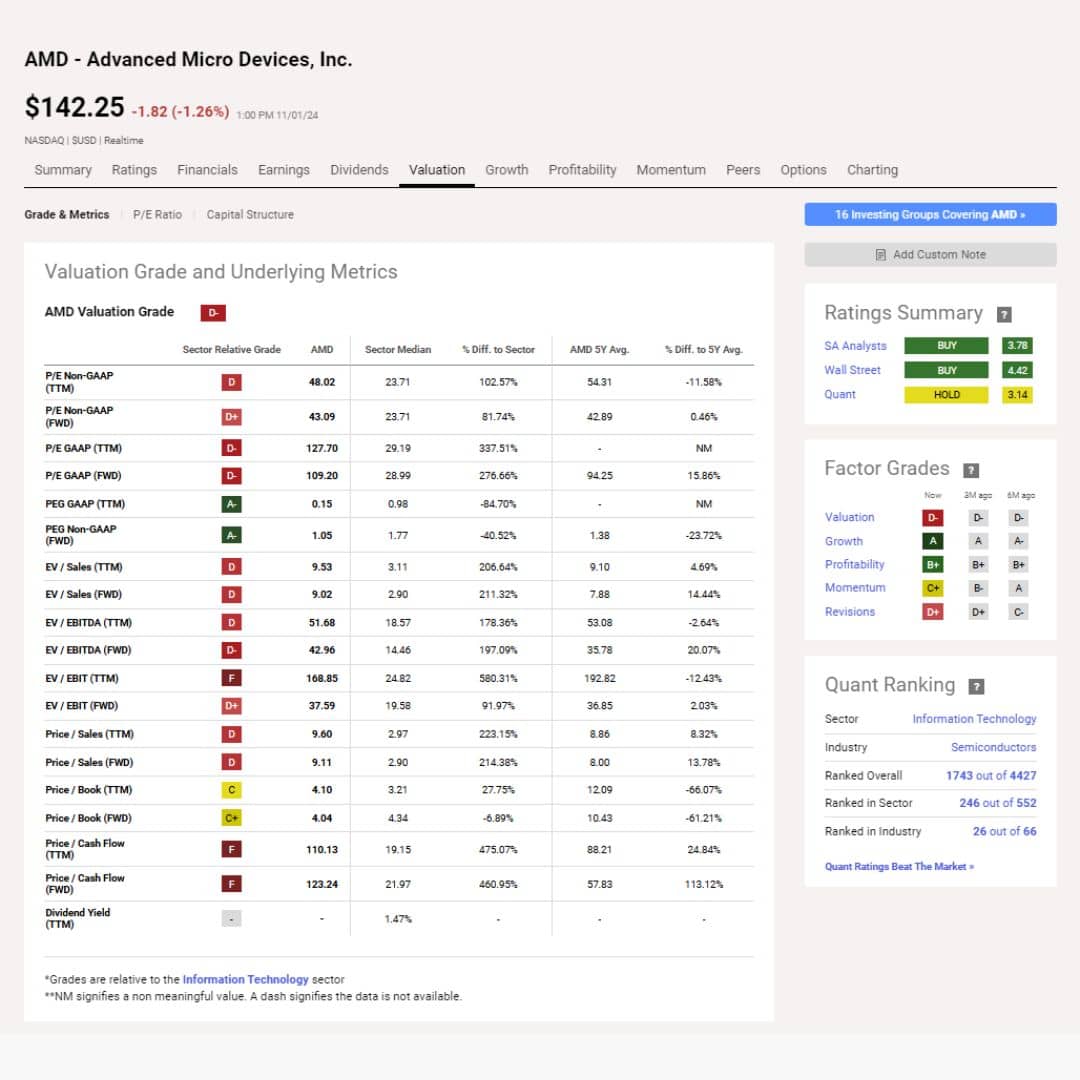Screen dimensions: 1080x1080
Task: Click the Wall Street 4.42 score box
Action: 1017,371
